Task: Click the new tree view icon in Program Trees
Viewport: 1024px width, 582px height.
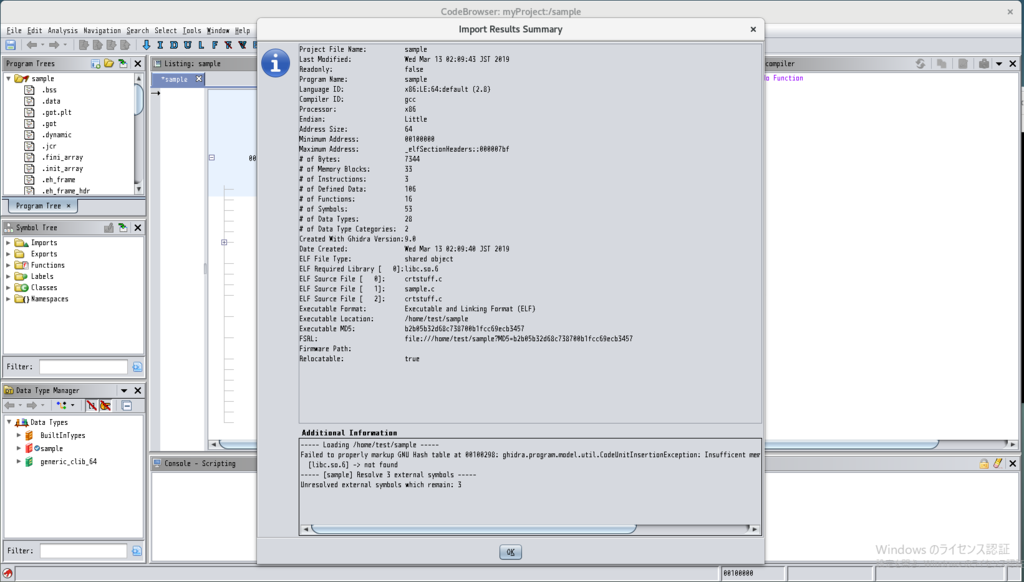Action: coord(95,63)
